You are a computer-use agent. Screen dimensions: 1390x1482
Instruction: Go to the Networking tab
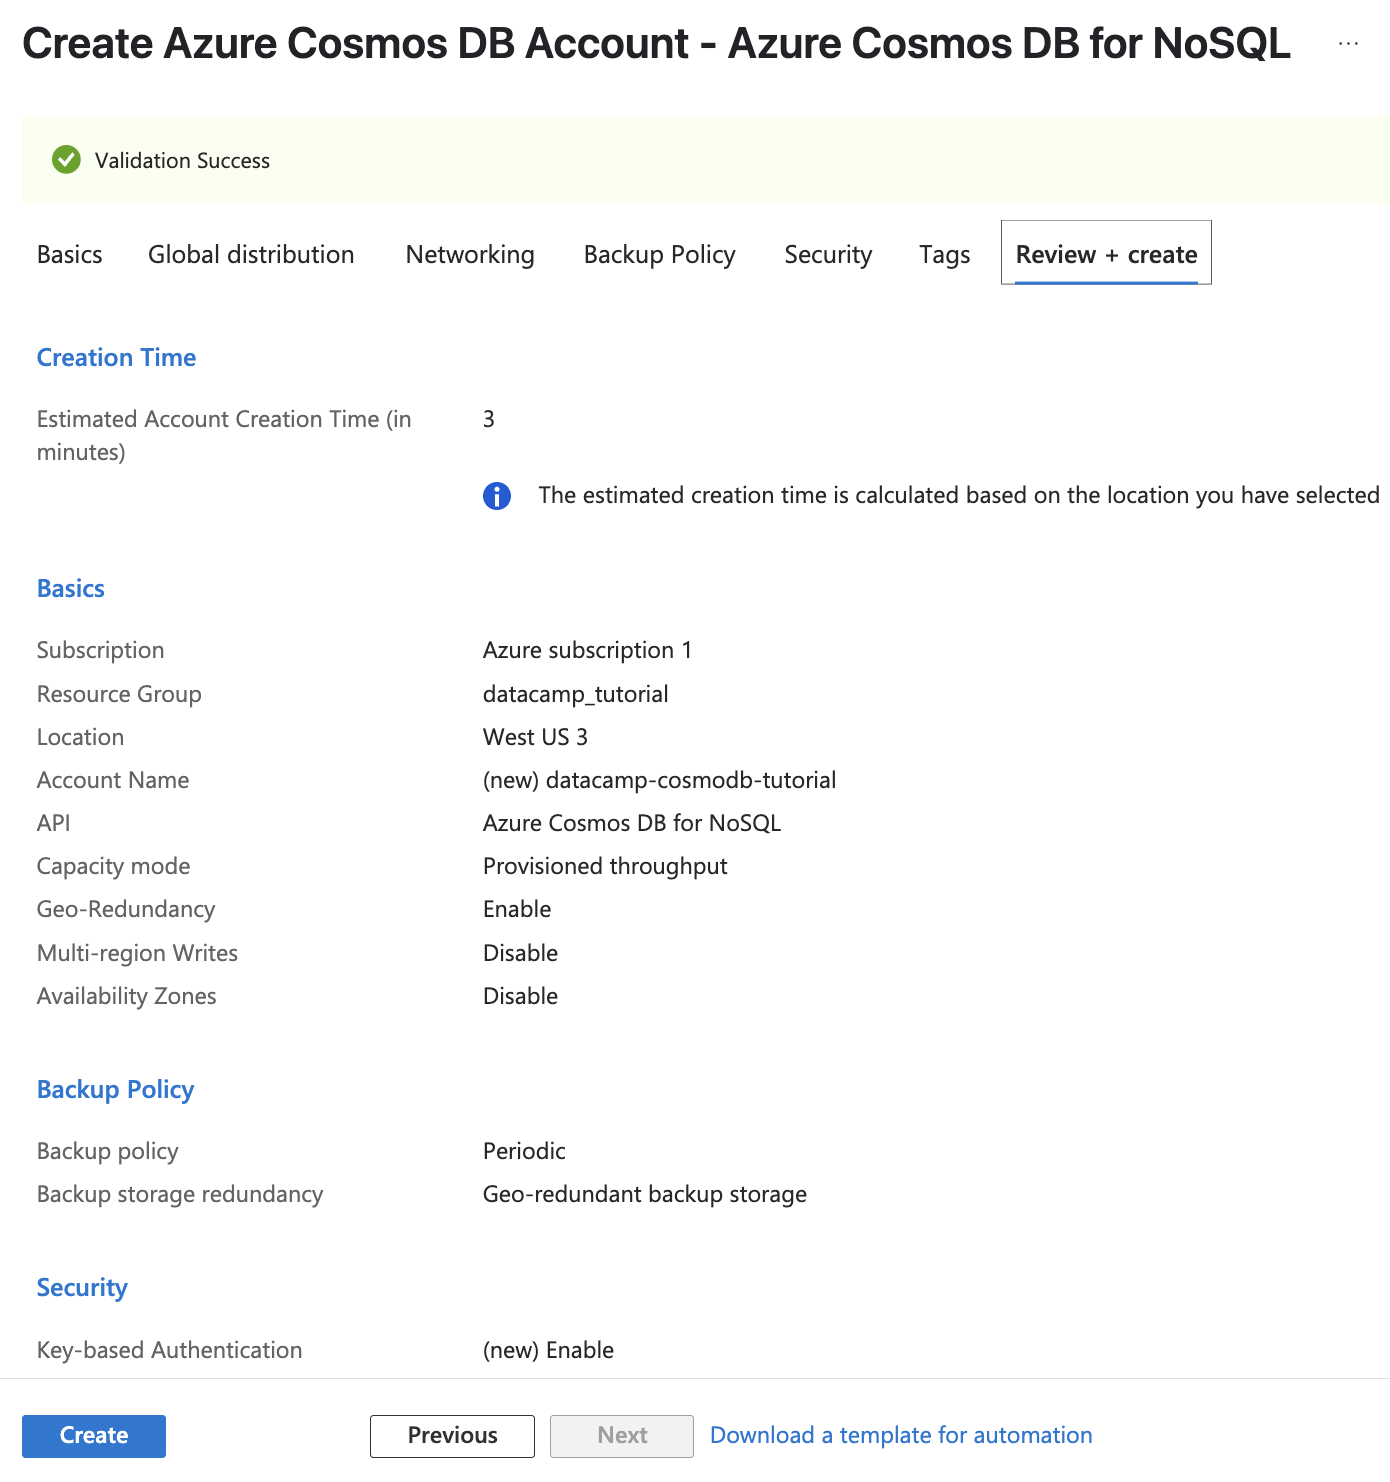470,255
